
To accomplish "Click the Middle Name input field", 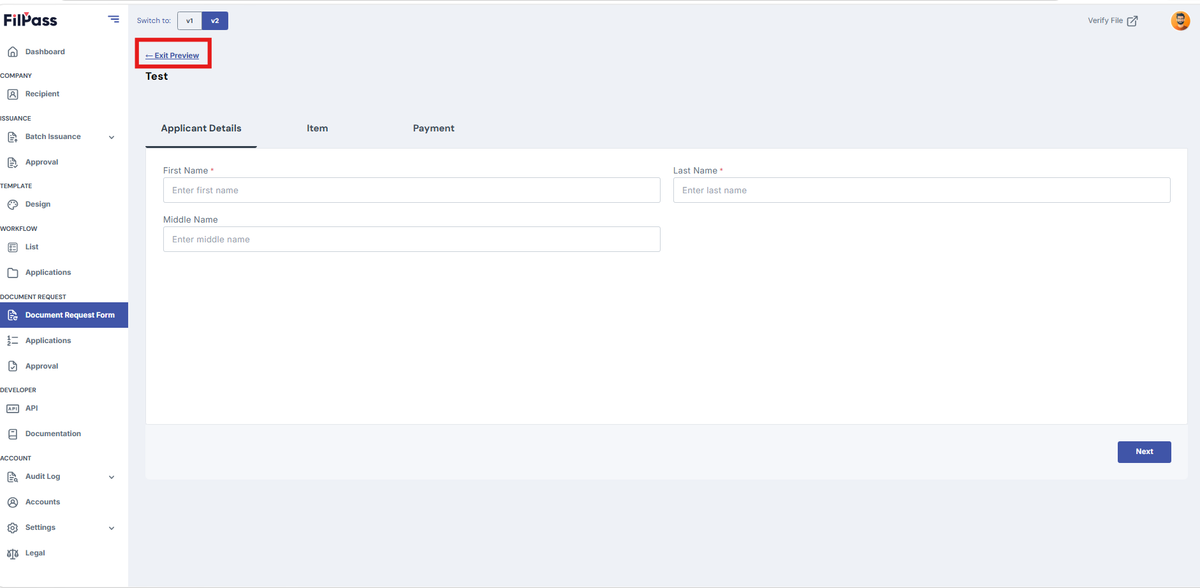I will (412, 239).
